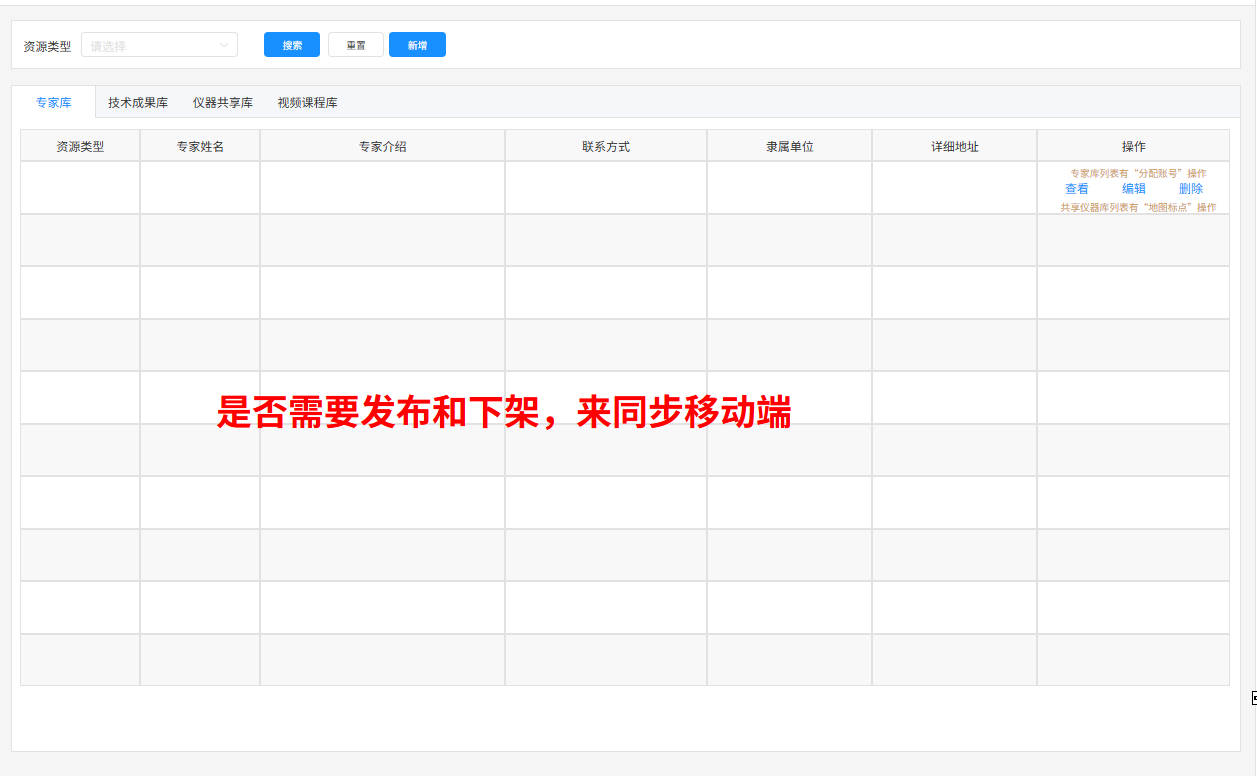Click the 详细地址 column header
Screen dimensions: 1257x776
click(955, 146)
